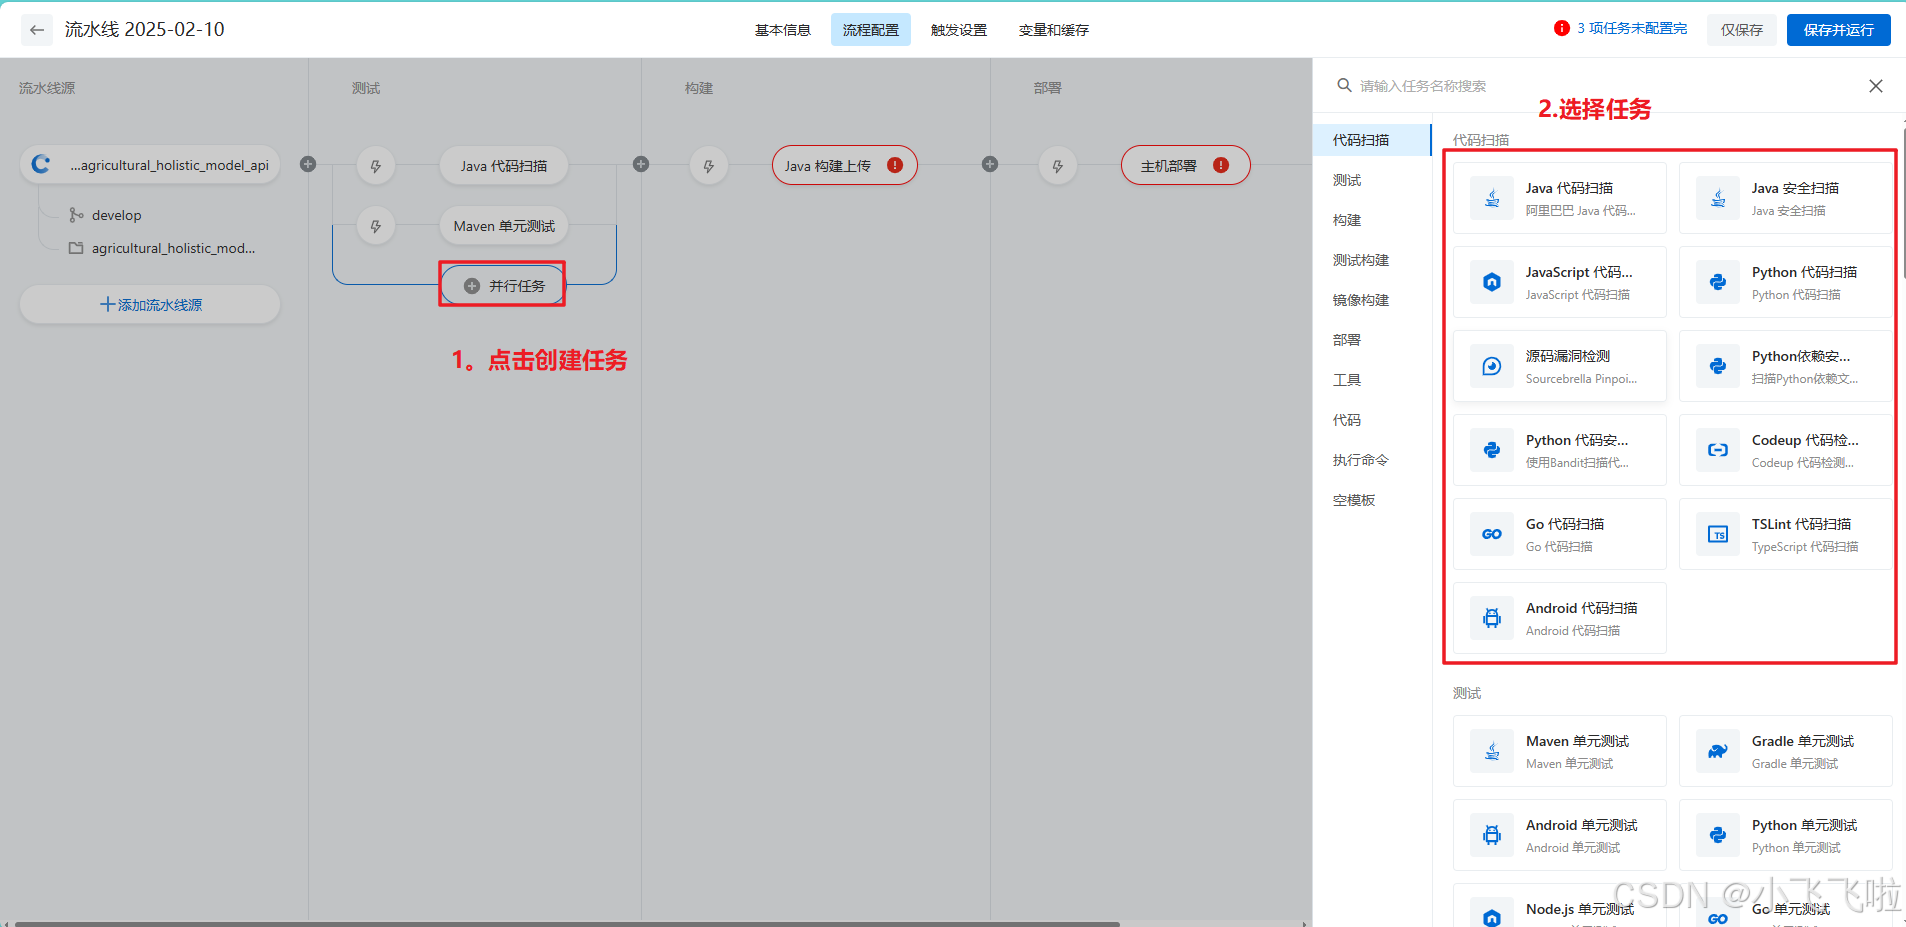This screenshot has height=927, width=1906.
Task: Click the plus node between 构建 and 部署
Action: (x=990, y=164)
